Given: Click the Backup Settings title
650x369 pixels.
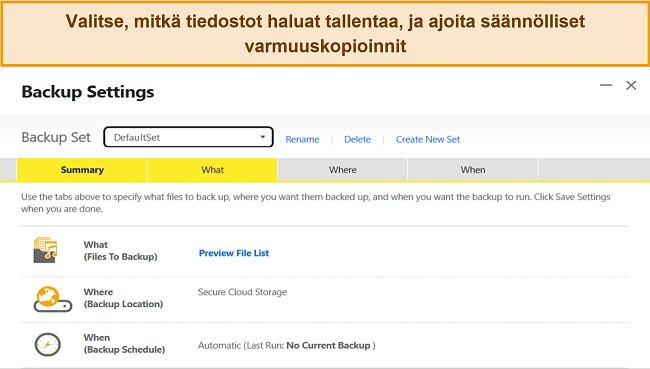Looking at the screenshot, I should [88, 92].
